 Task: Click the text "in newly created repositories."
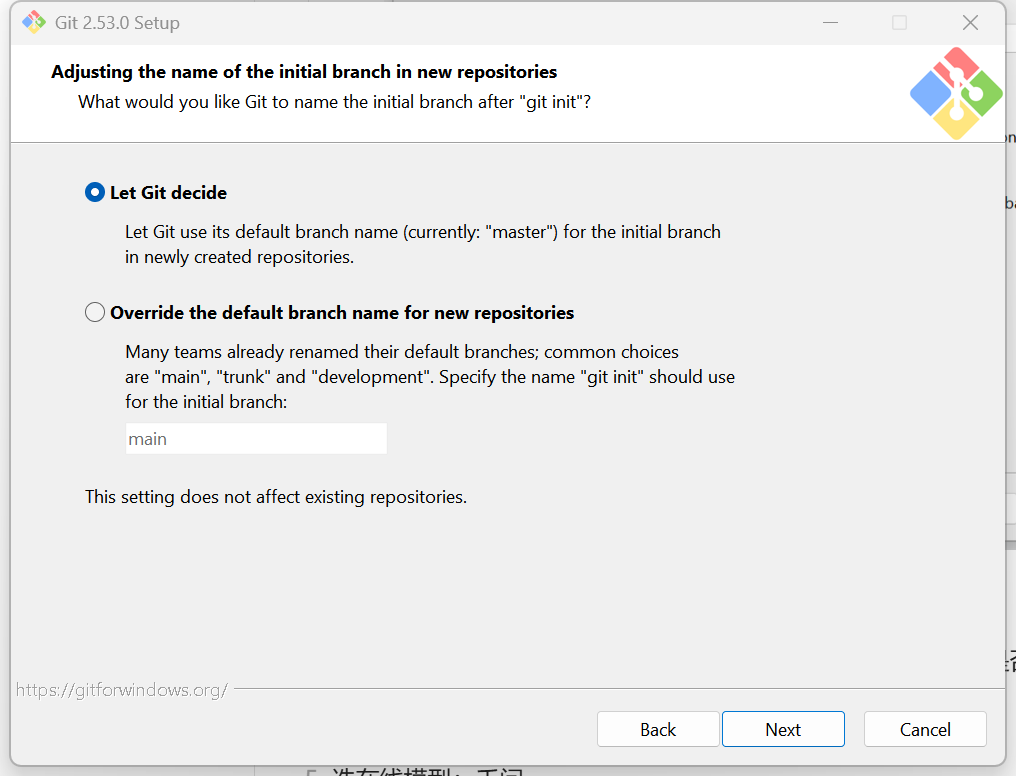click(239, 257)
